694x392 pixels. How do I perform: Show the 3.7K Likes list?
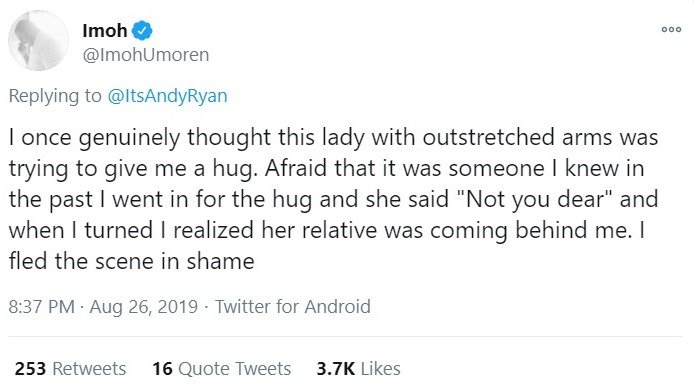pos(359,368)
